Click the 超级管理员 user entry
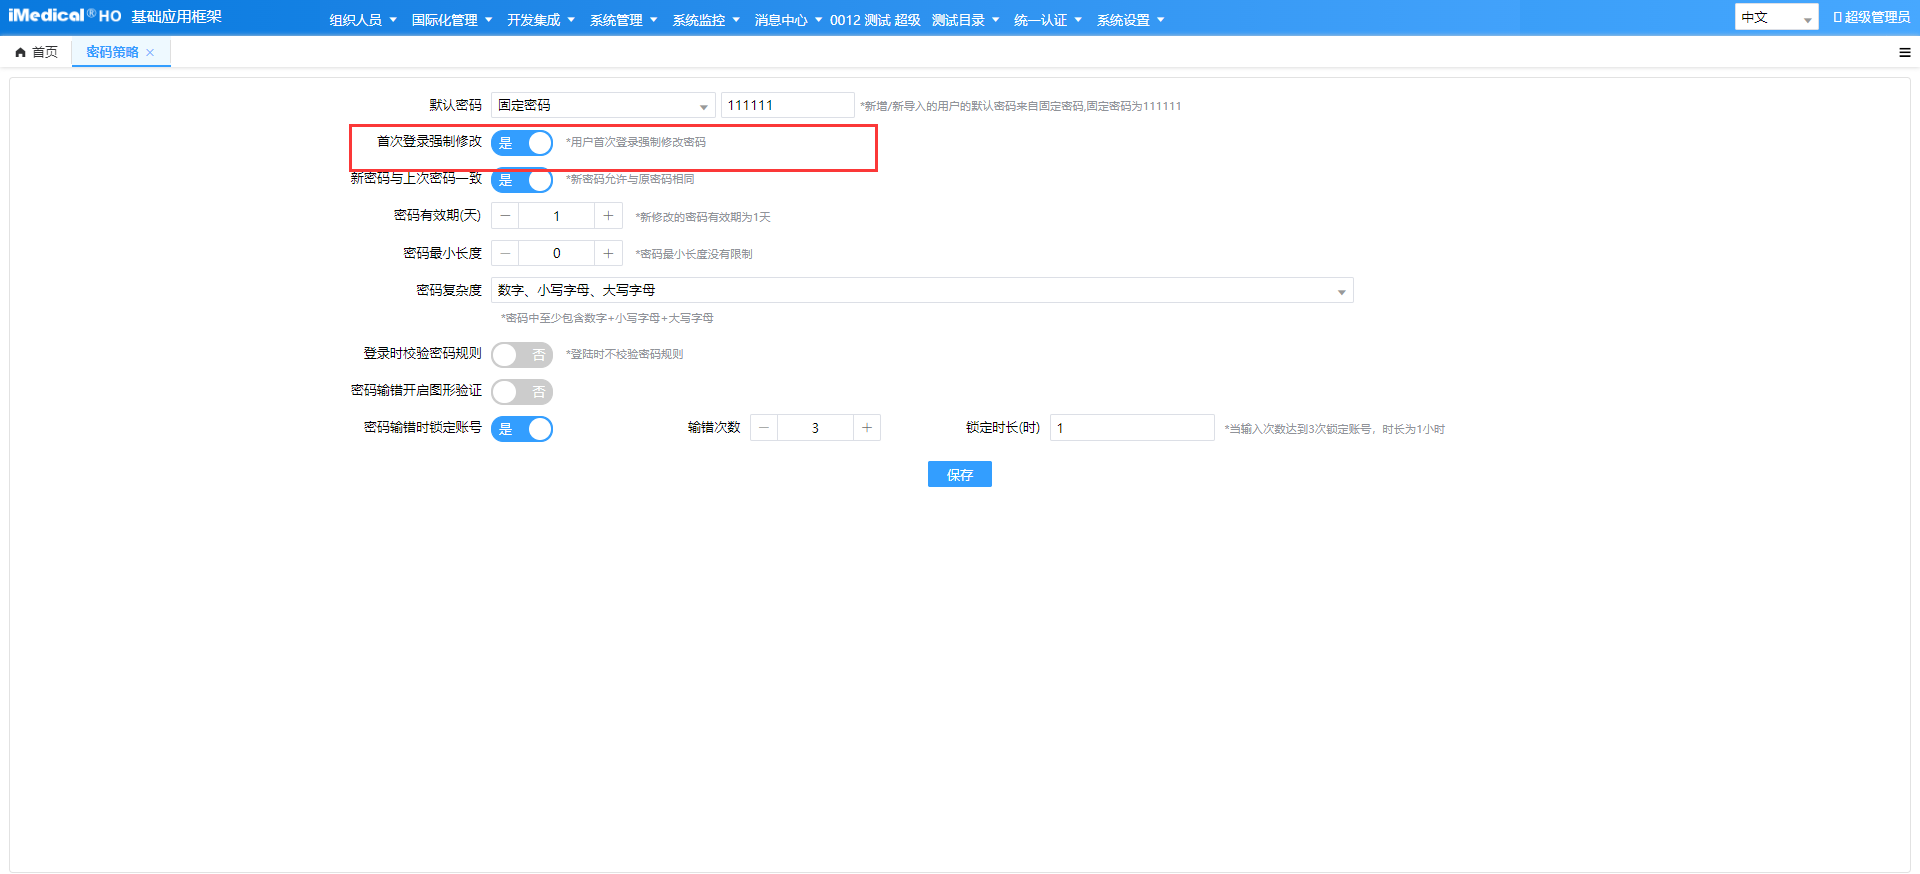 [x=1871, y=17]
